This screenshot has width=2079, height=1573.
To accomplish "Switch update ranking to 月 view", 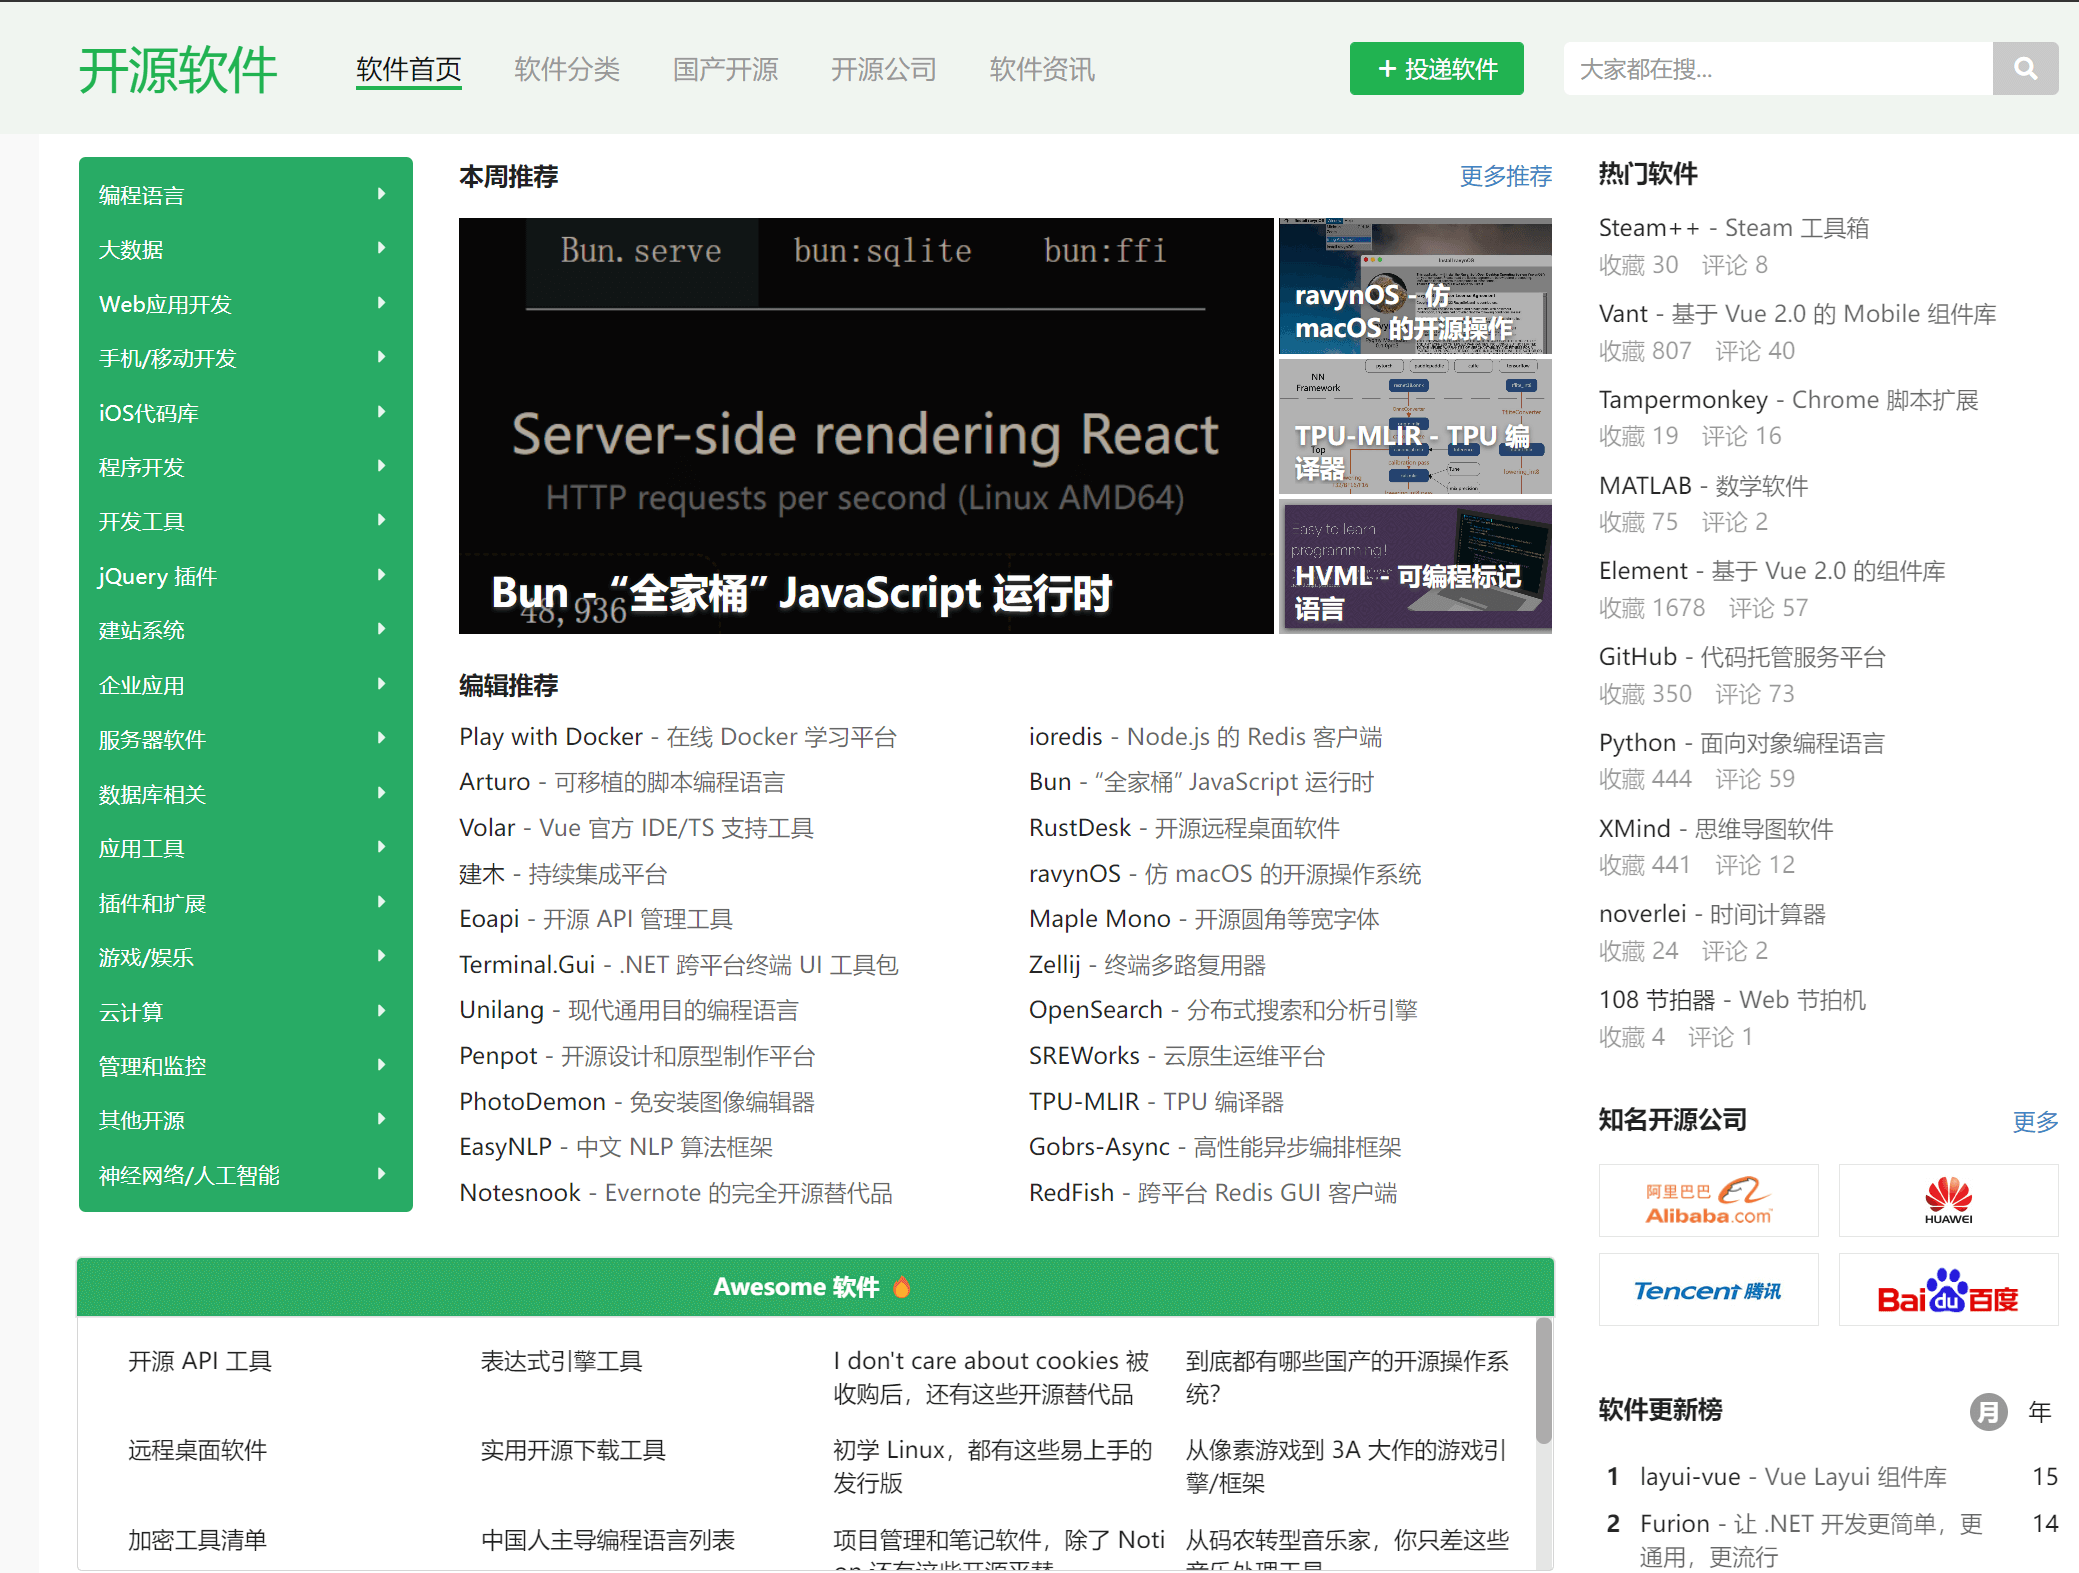I will [x=1988, y=1412].
